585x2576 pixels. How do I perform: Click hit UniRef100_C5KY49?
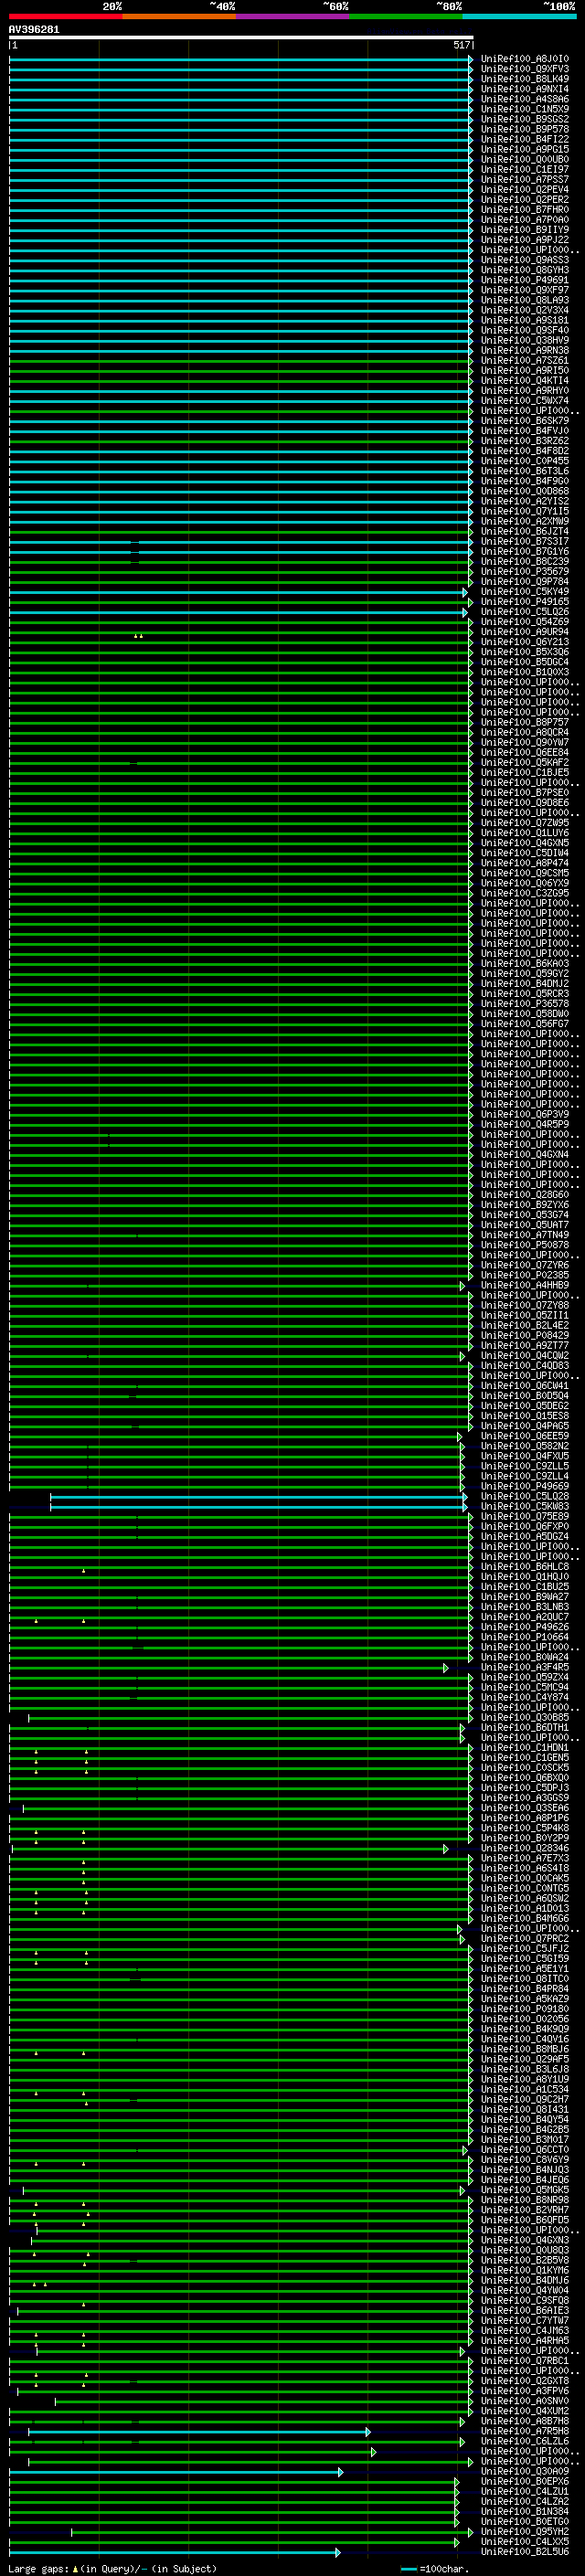click(x=525, y=591)
